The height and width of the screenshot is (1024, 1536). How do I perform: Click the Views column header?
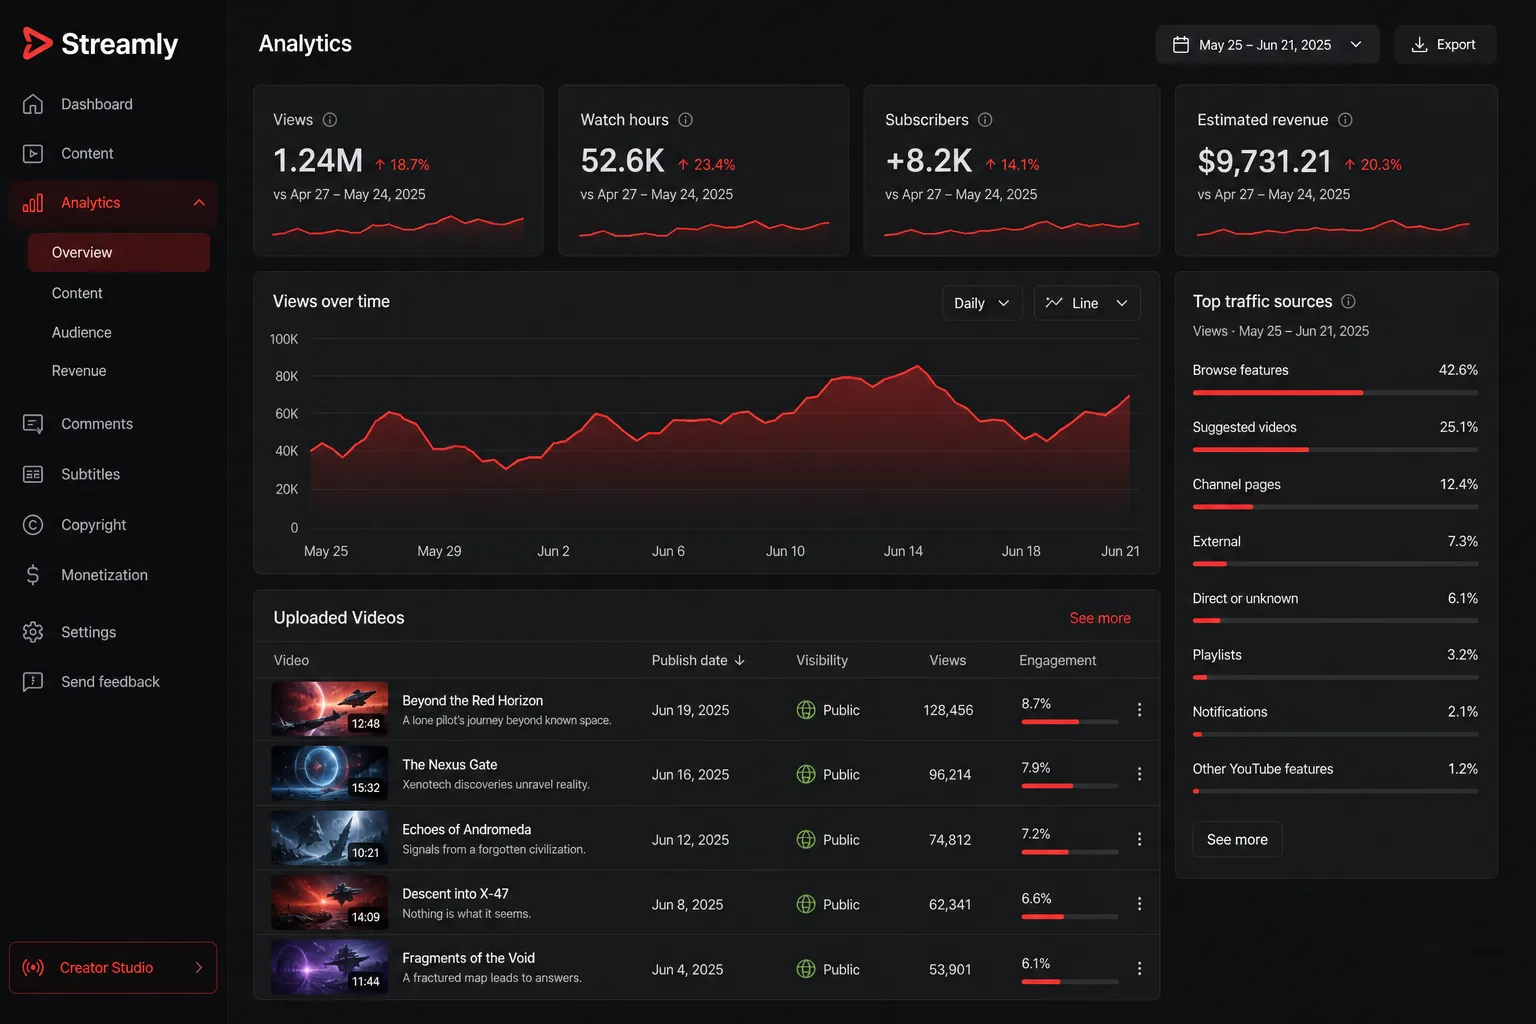tap(948, 660)
